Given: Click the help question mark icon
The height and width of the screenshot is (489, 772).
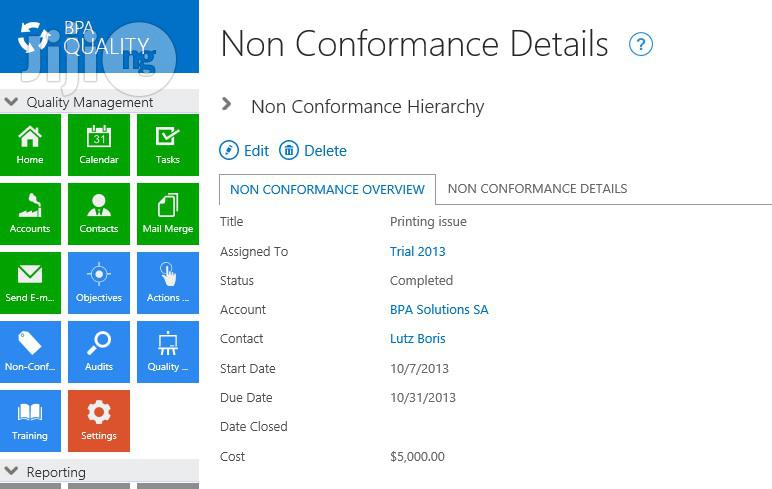Looking at the screenshot, I should [641, 44].
